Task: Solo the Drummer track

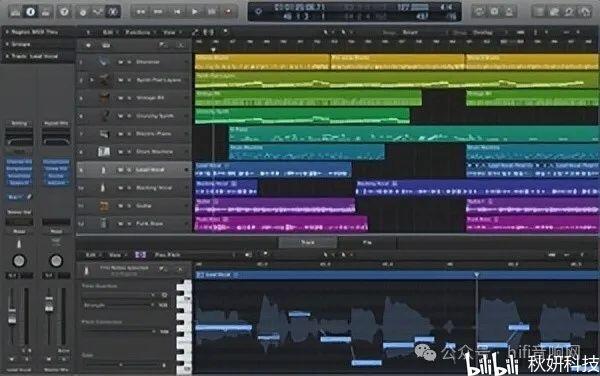Action: pyautogui.click(x=129, y=62)
